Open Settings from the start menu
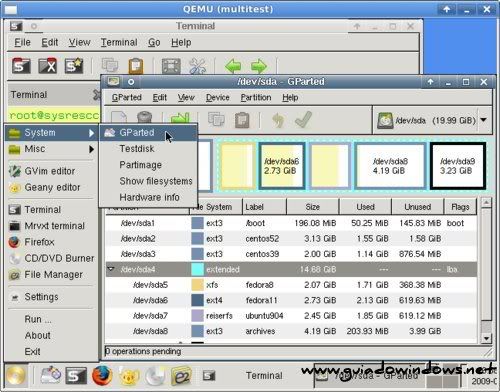Viewport: 500px width, 392px height. 41,297
